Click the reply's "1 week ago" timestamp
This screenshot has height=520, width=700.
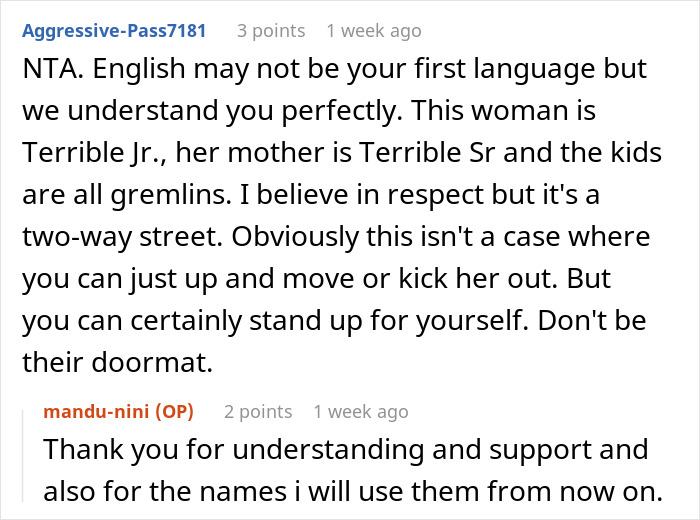click(x=361, y=411)
